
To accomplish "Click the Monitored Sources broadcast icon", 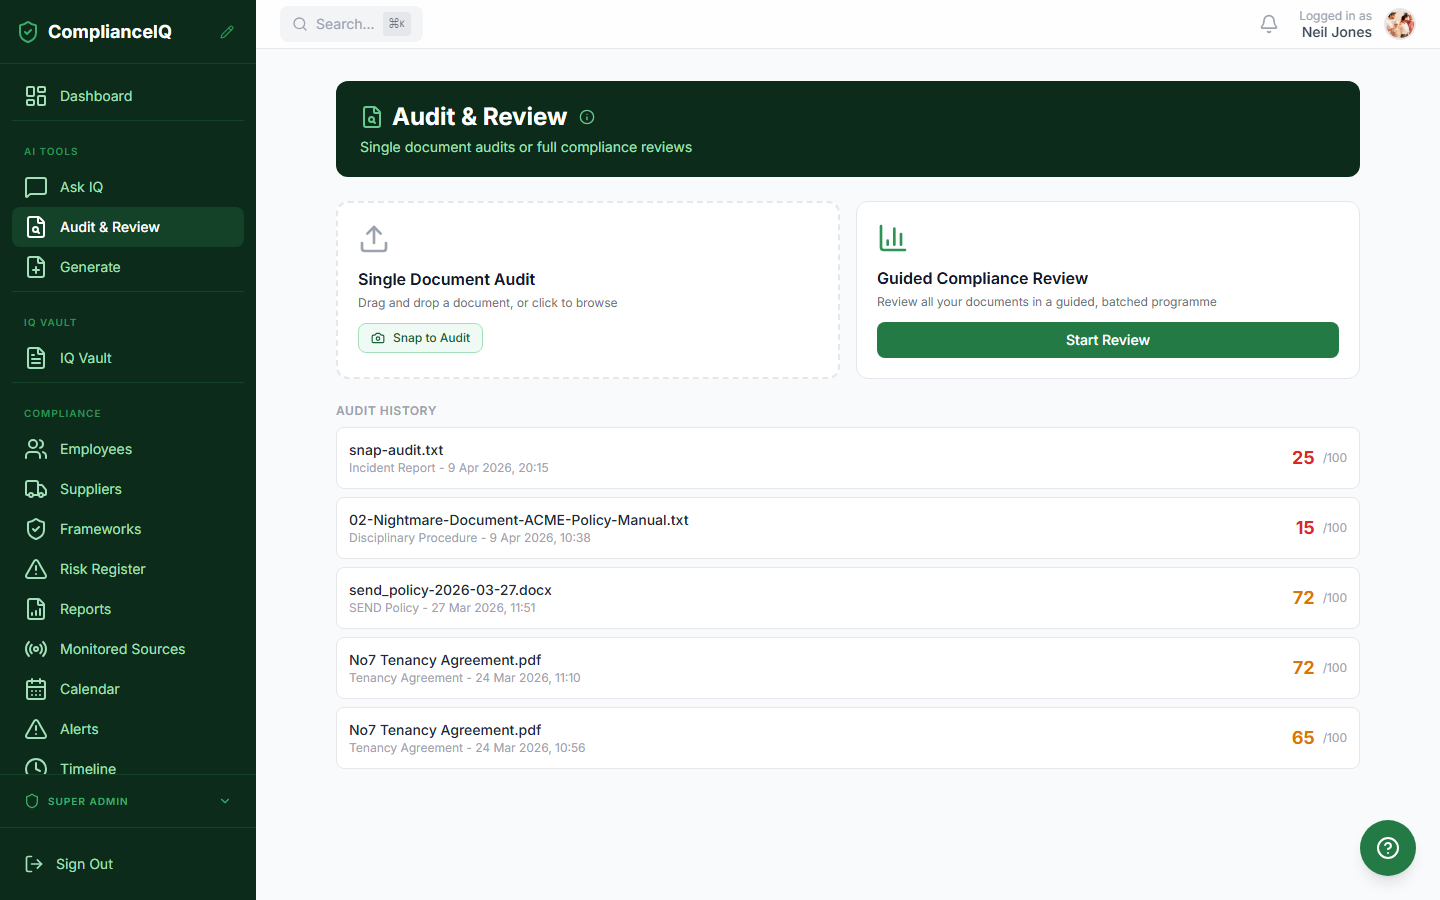I will click(36, 649).
